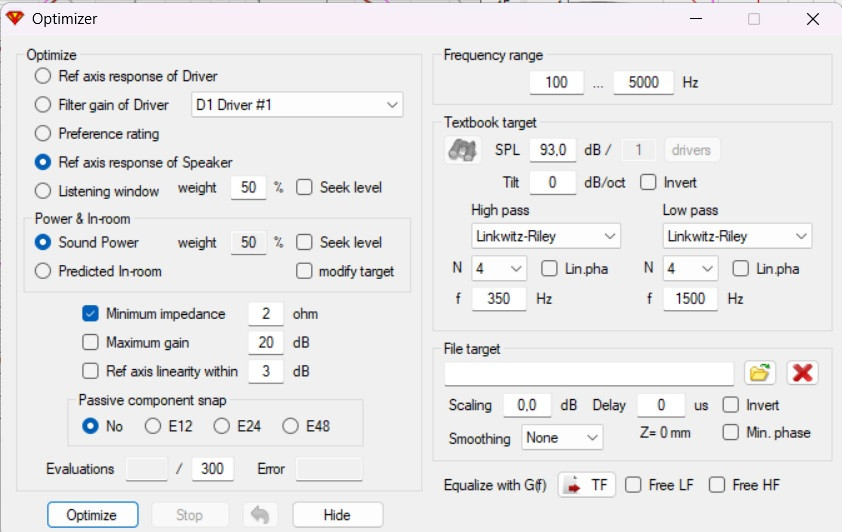The image size is (842, 532).
Task: Click the Hide button
Action: (x=338, y=515)
